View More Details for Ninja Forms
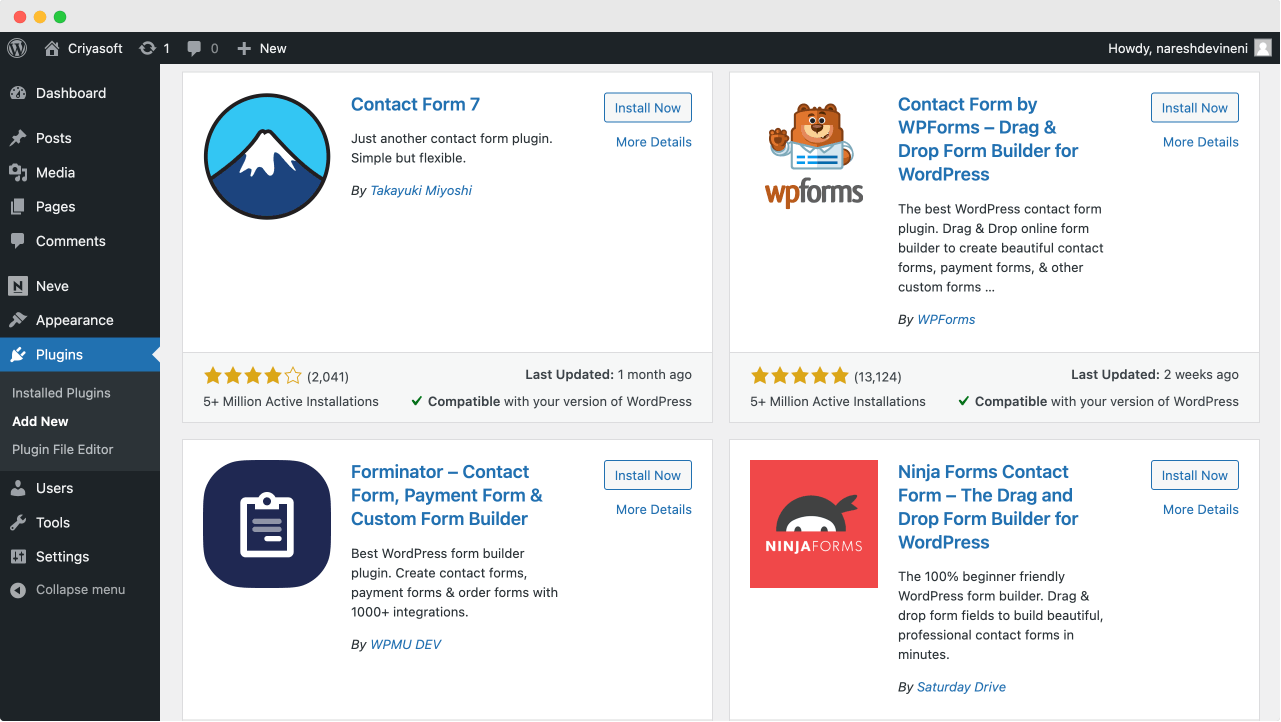The height and width of the screenshot is (722, 1281). click(x=1201, y=509)
